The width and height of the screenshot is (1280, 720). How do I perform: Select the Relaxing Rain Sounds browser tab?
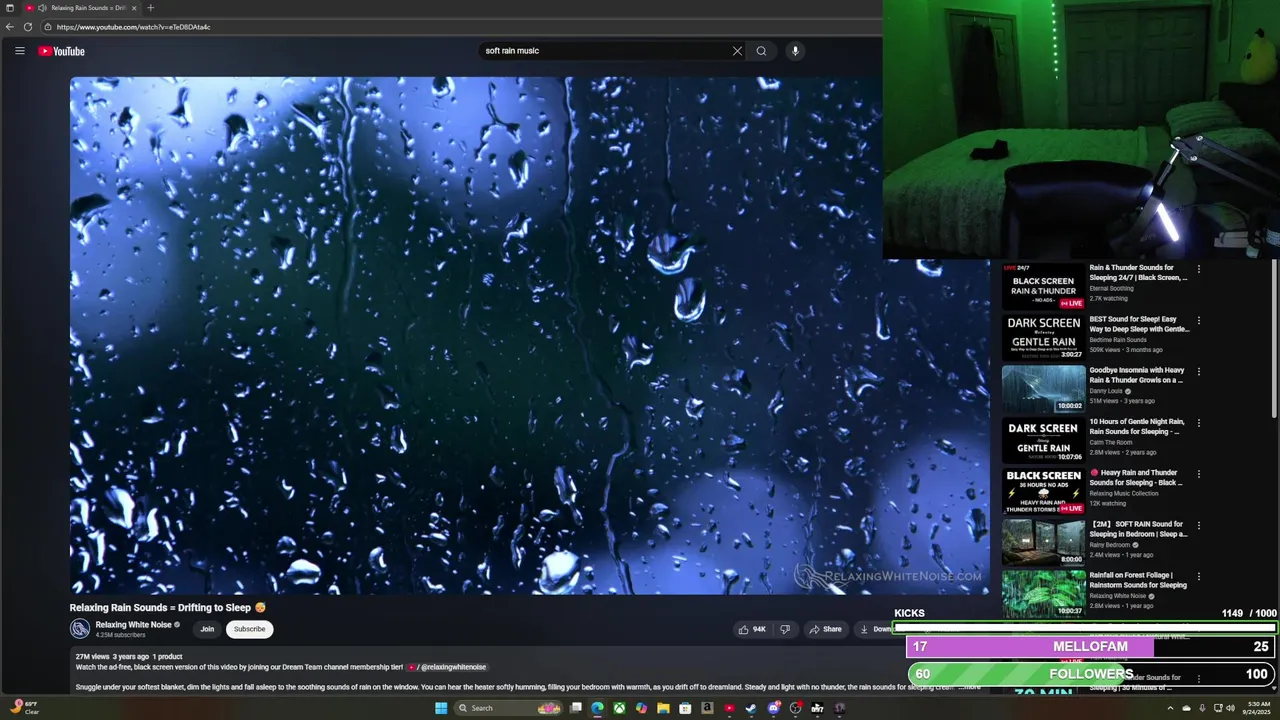[82, 8]
